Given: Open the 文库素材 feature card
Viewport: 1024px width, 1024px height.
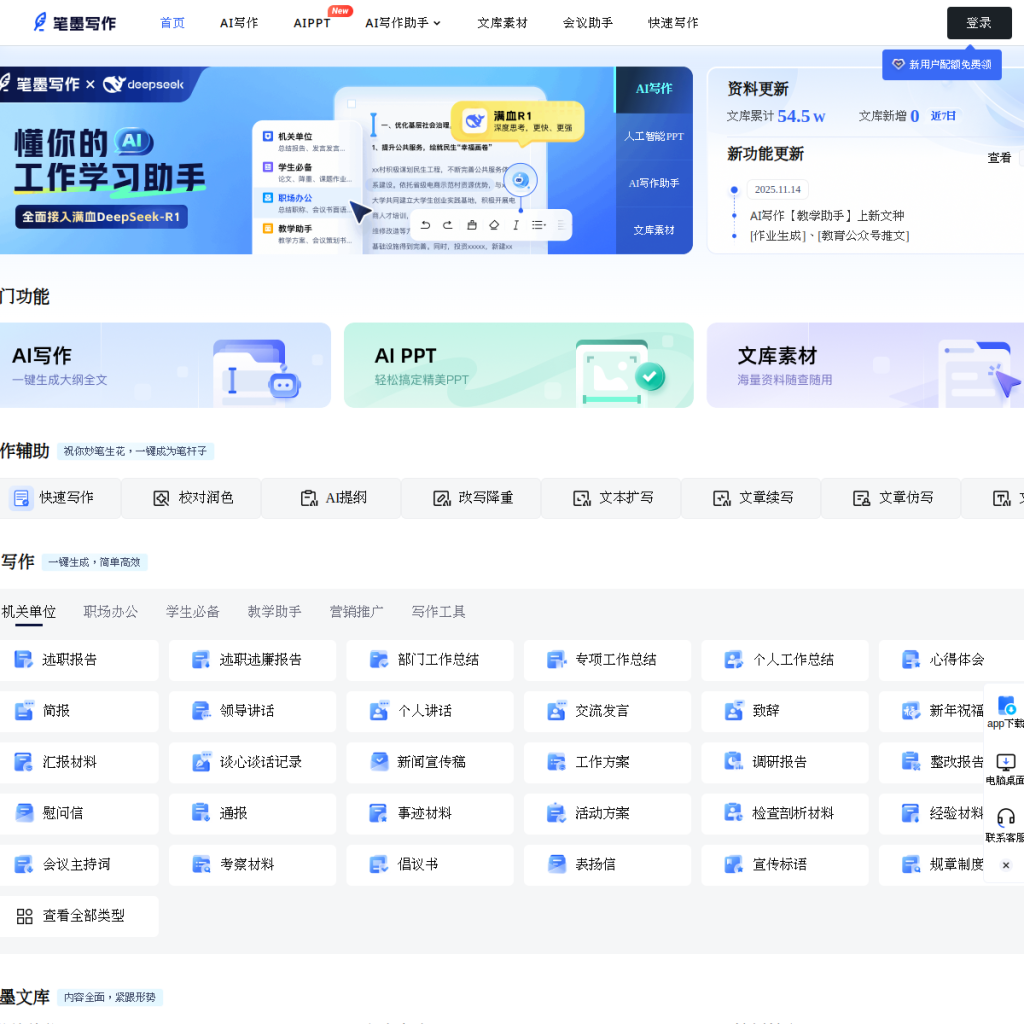Looking at the screenshot, I should click(x=865, y=365).
